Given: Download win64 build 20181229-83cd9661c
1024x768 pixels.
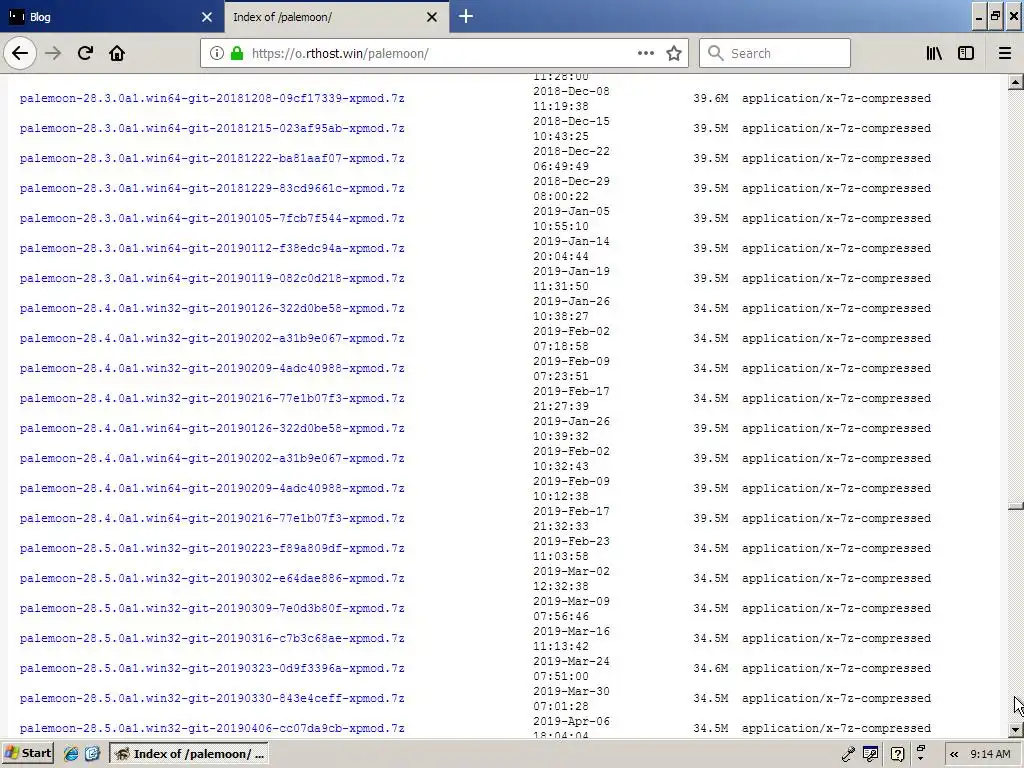Looking at the screenshot, I should coord(212,188).
